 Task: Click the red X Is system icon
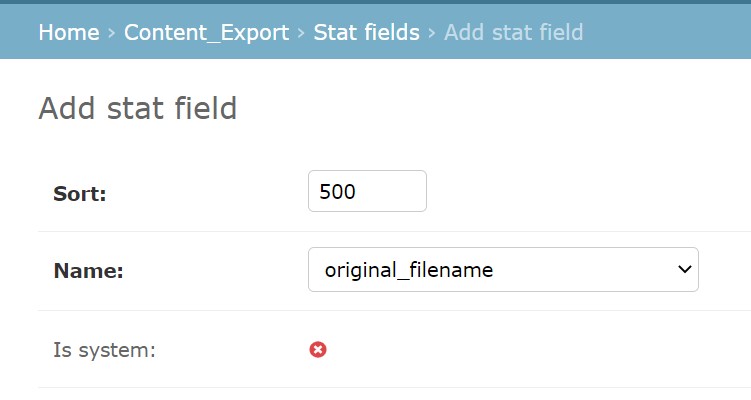click(318, 350)
